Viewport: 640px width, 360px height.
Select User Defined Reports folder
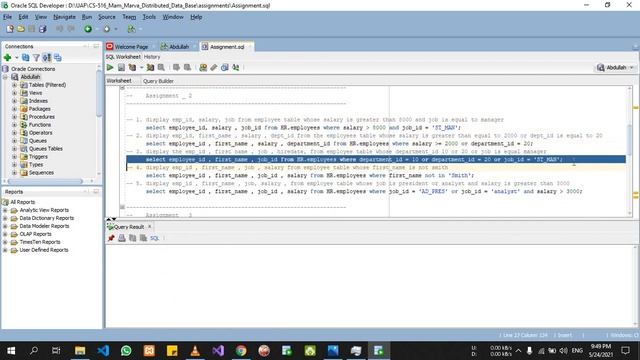[44, 250]
